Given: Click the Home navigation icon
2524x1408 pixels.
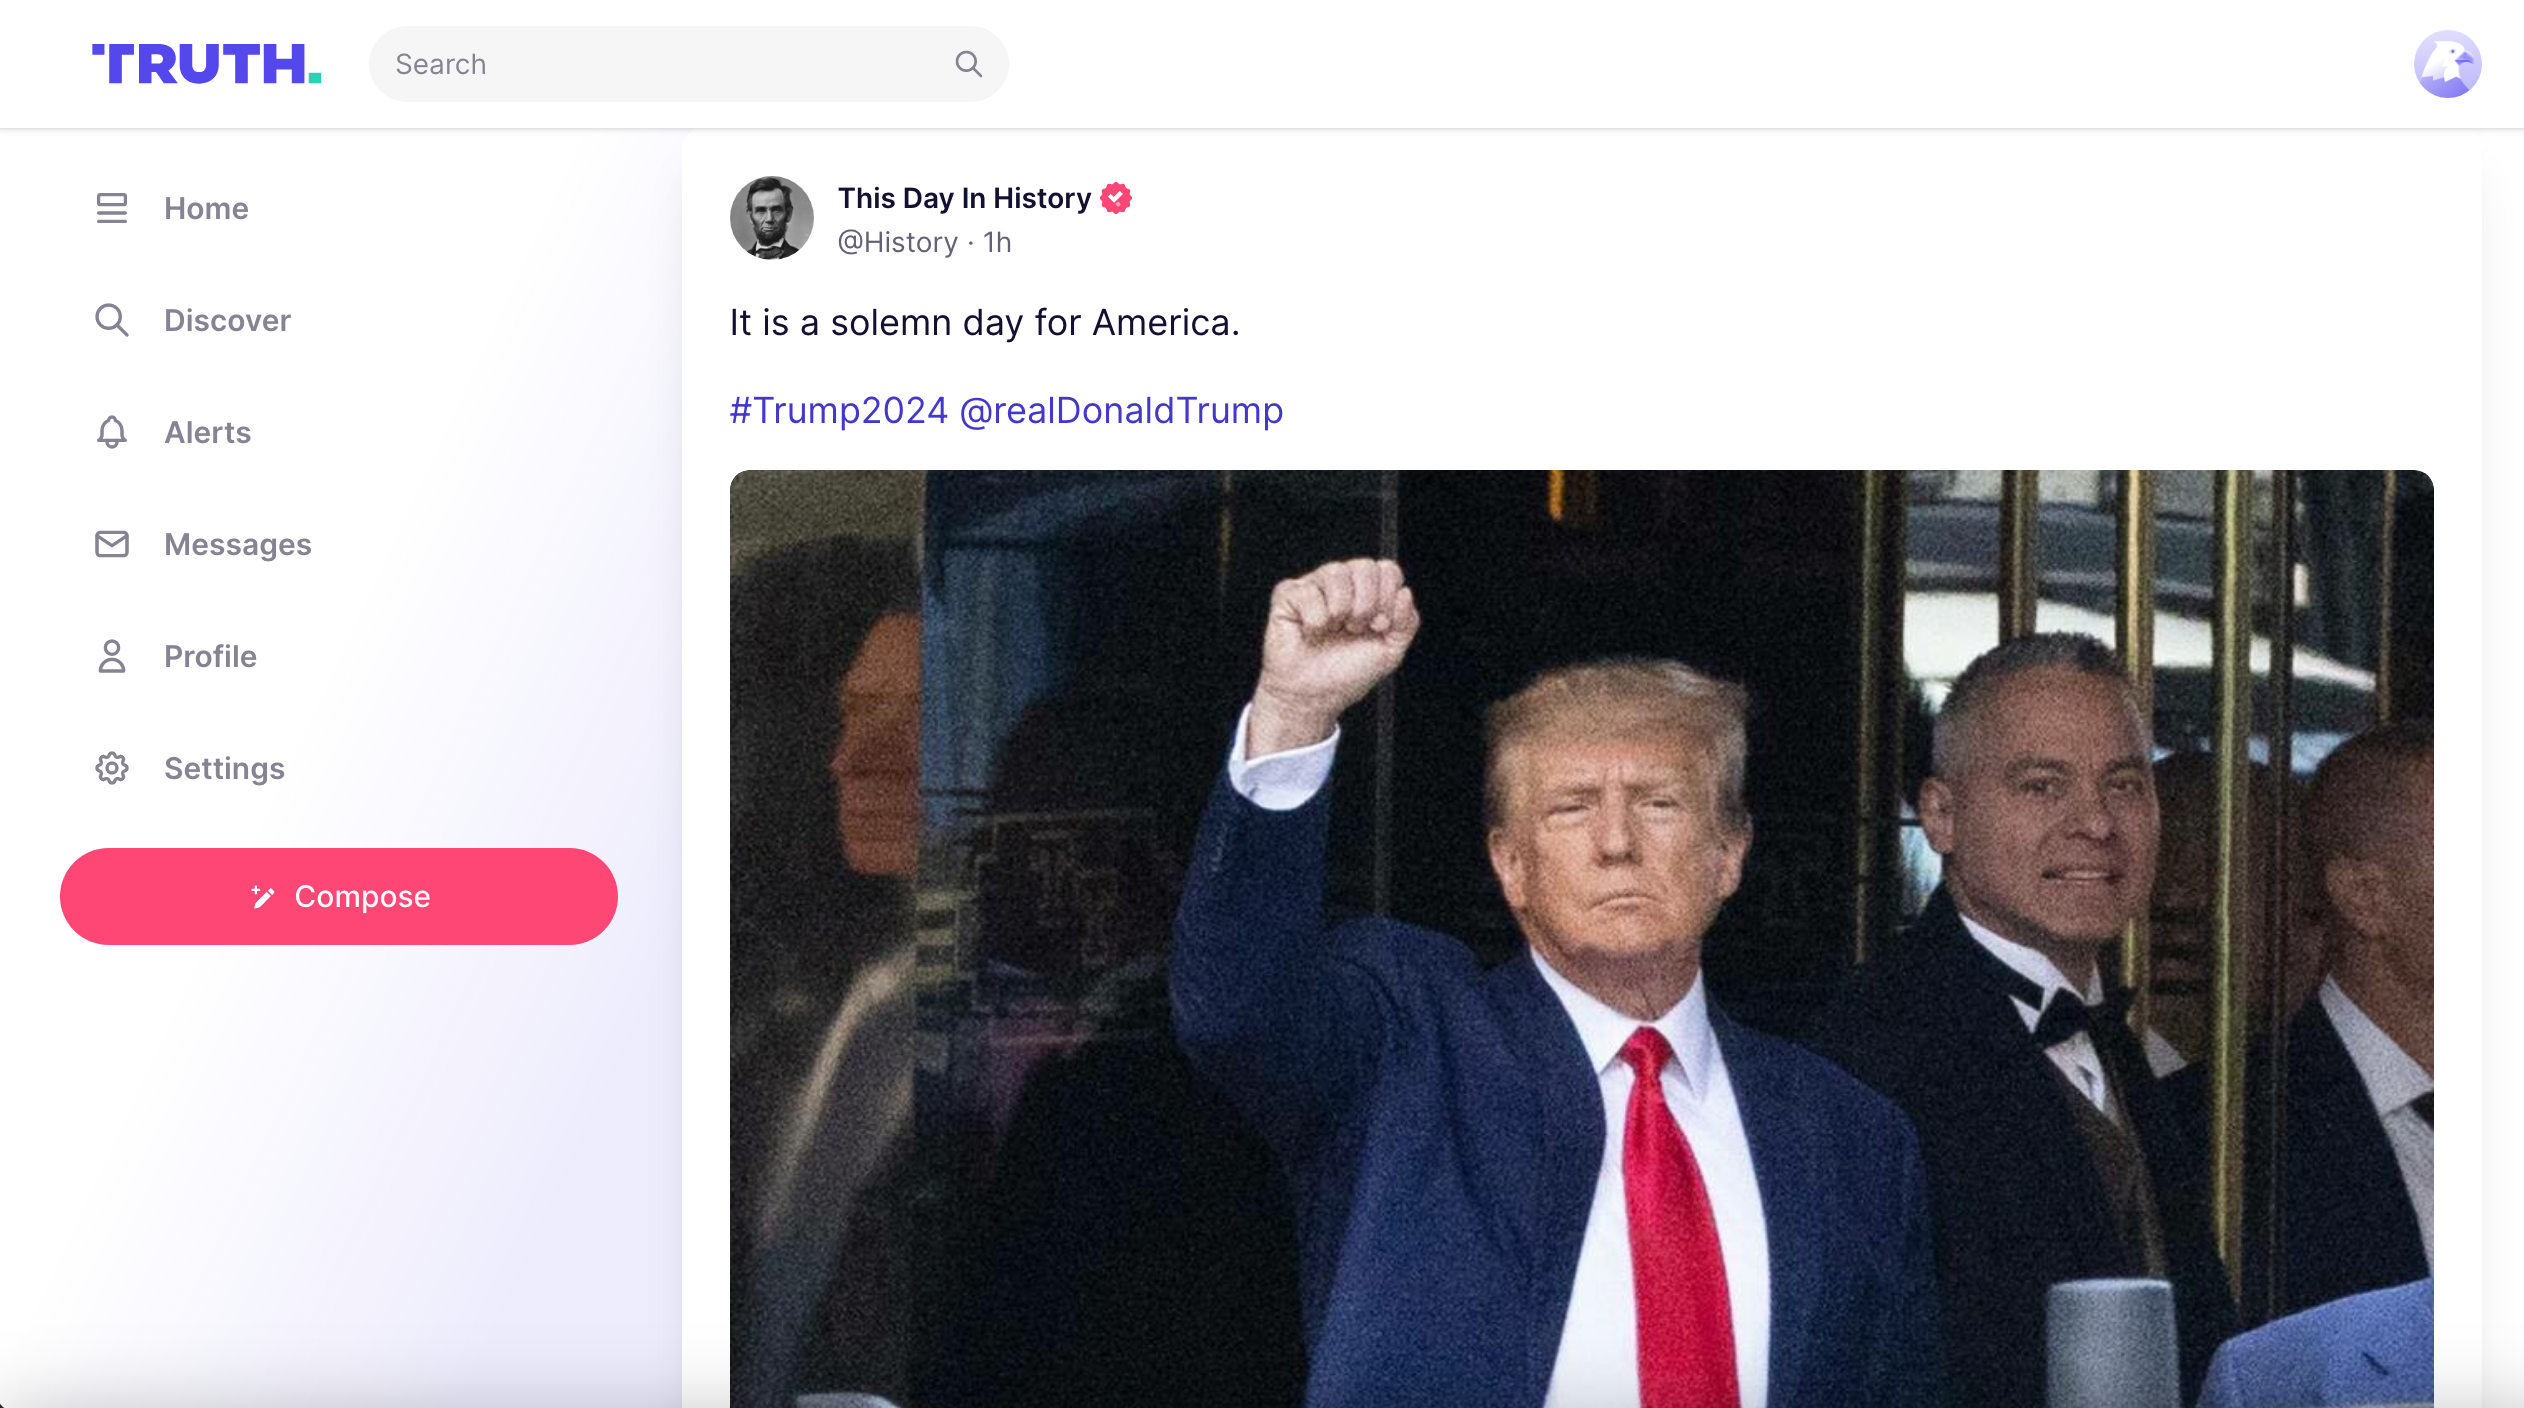Looking at the screenshot, I should (x=111, y=208).
